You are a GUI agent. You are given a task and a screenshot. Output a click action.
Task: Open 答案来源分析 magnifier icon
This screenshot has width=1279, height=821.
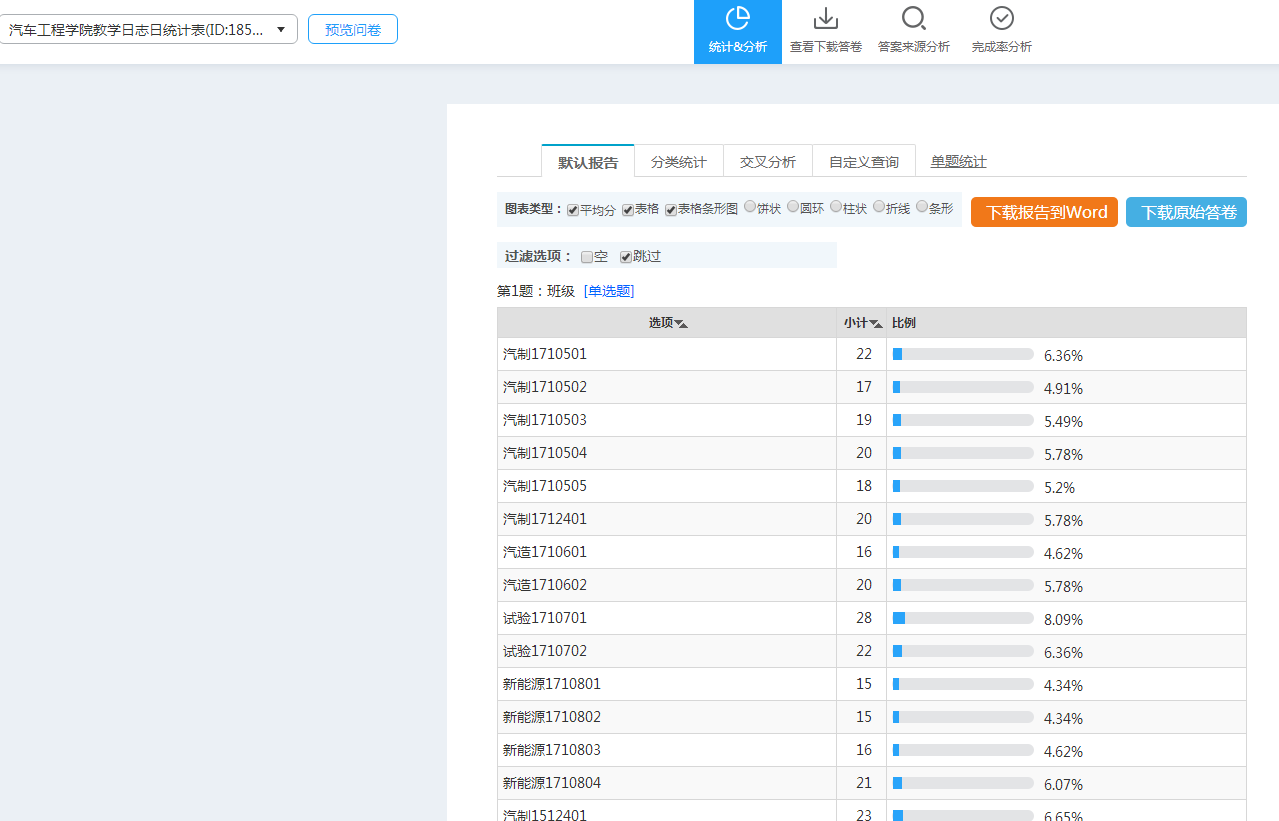[913, 19]
